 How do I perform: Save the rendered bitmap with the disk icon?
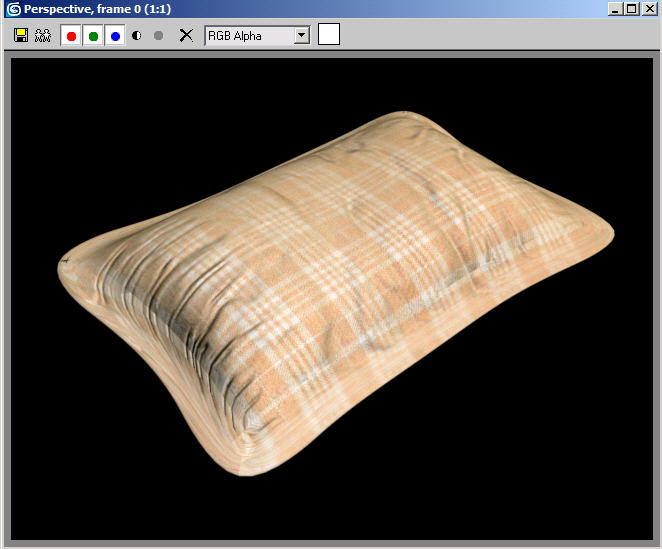click(x=20, y=35)
